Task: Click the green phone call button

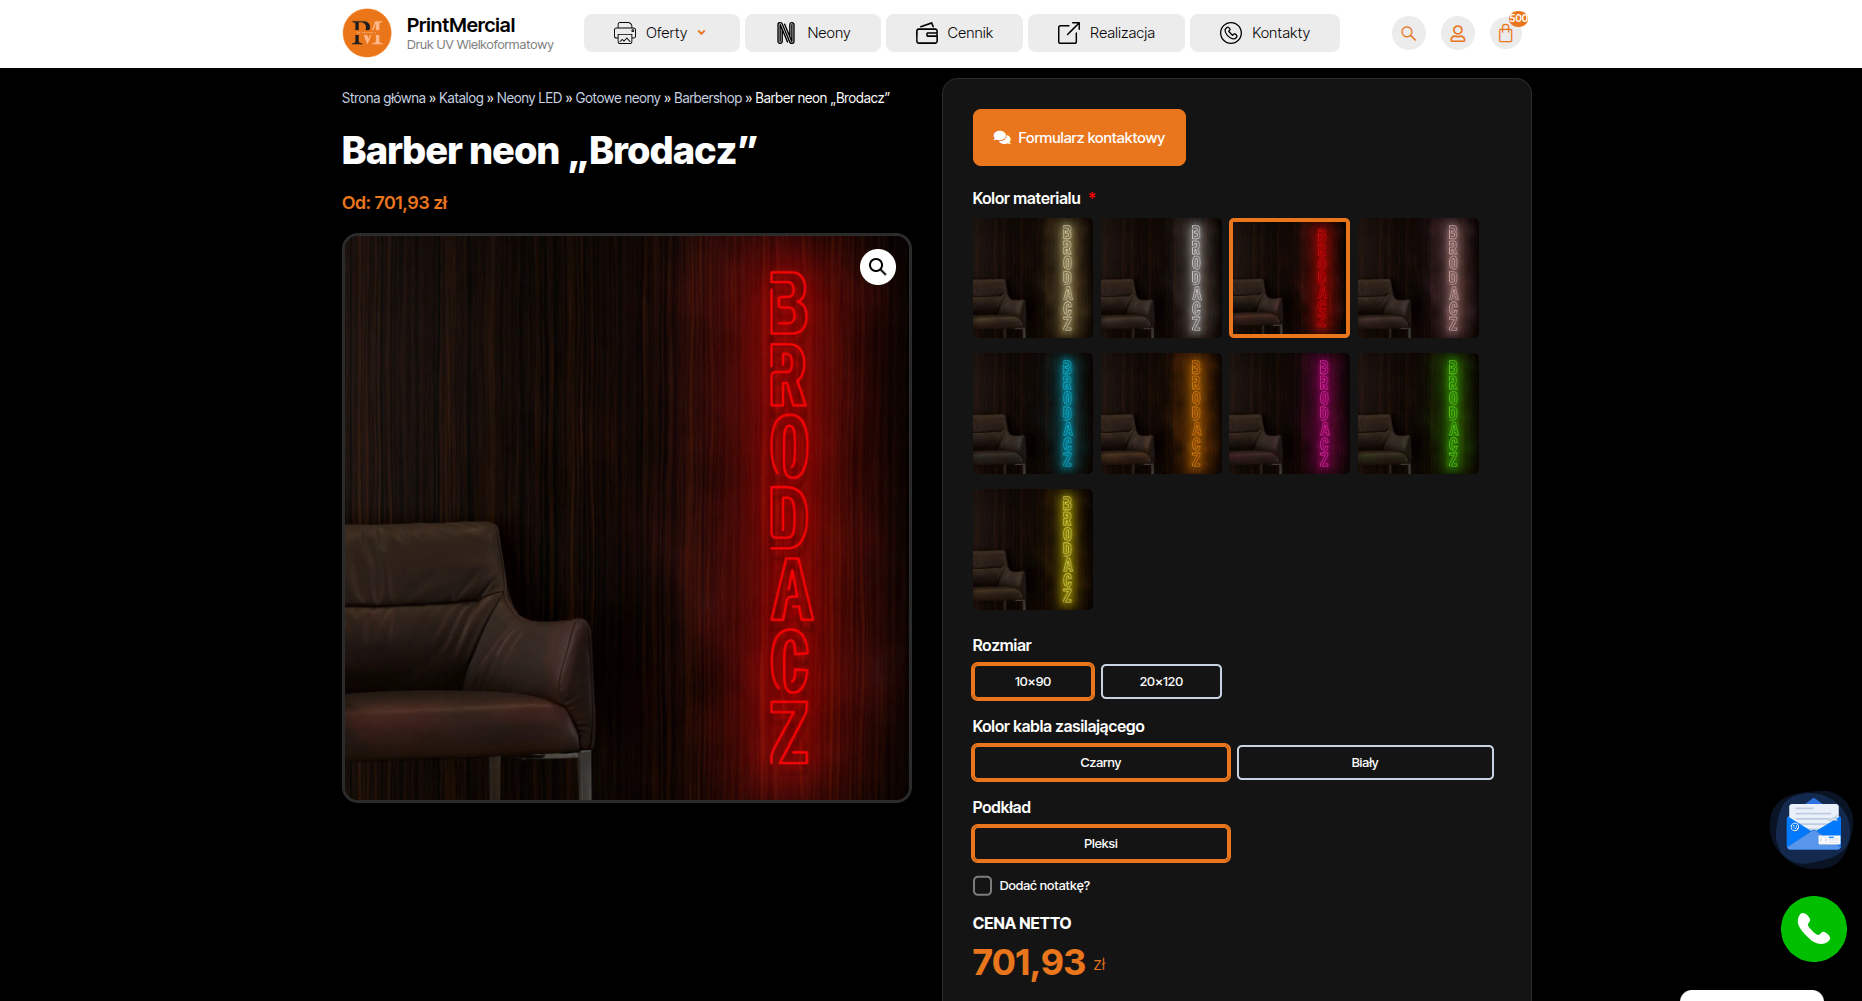Action: tap(1813, 929)
